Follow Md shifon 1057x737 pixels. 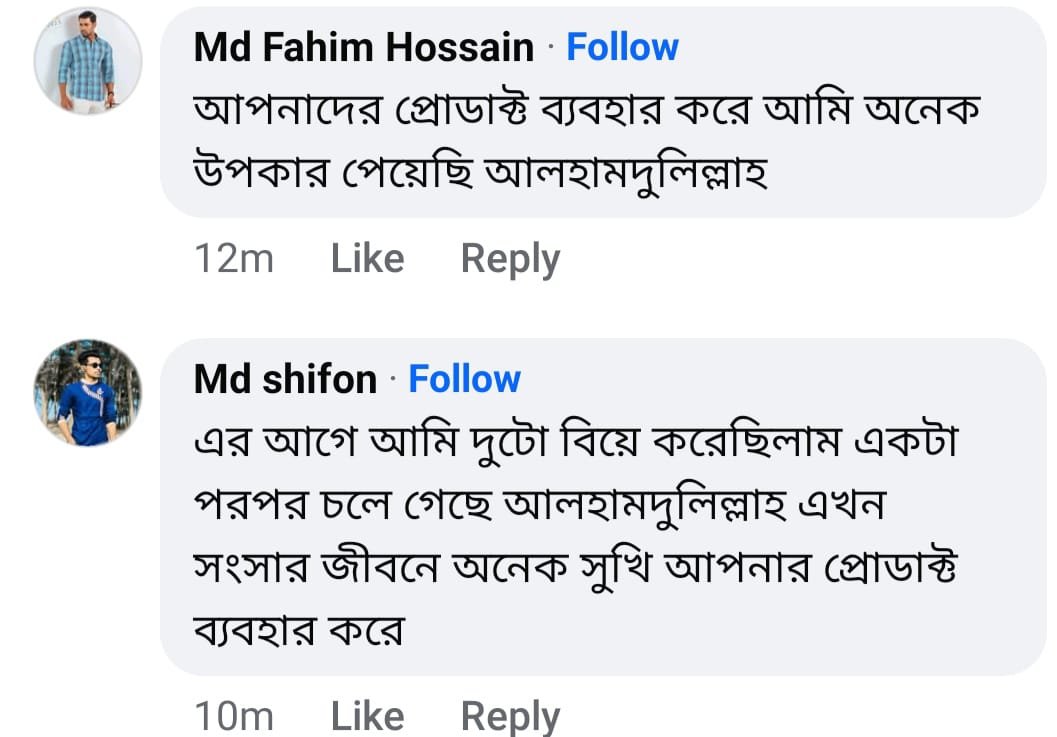pyautogui.click(x=465, y=379)
